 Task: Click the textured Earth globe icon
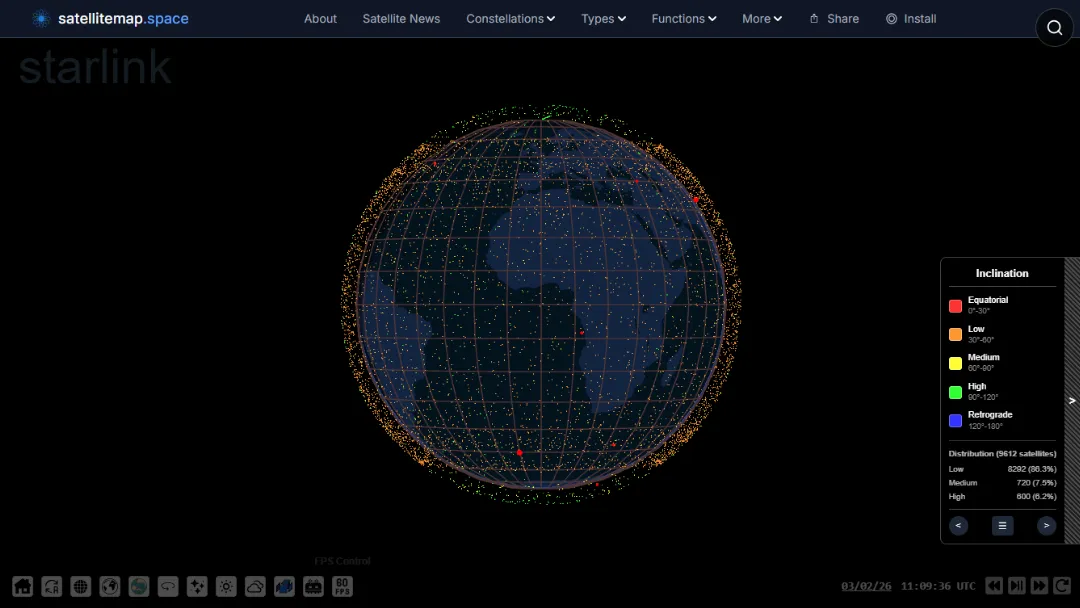138,587
